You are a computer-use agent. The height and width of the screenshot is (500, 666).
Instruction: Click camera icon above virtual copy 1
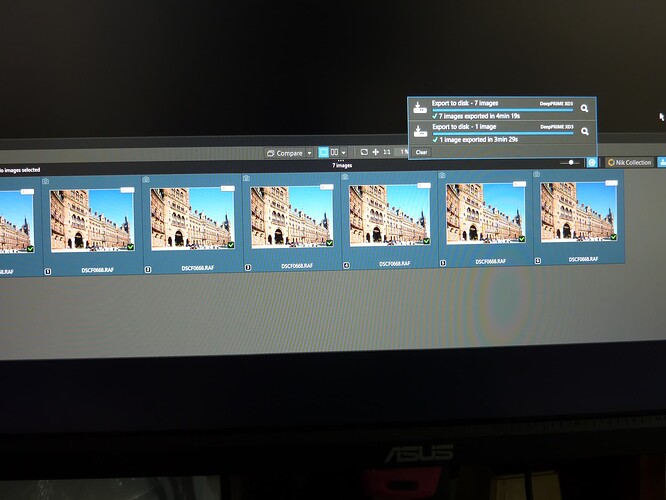tap(46, 181)
